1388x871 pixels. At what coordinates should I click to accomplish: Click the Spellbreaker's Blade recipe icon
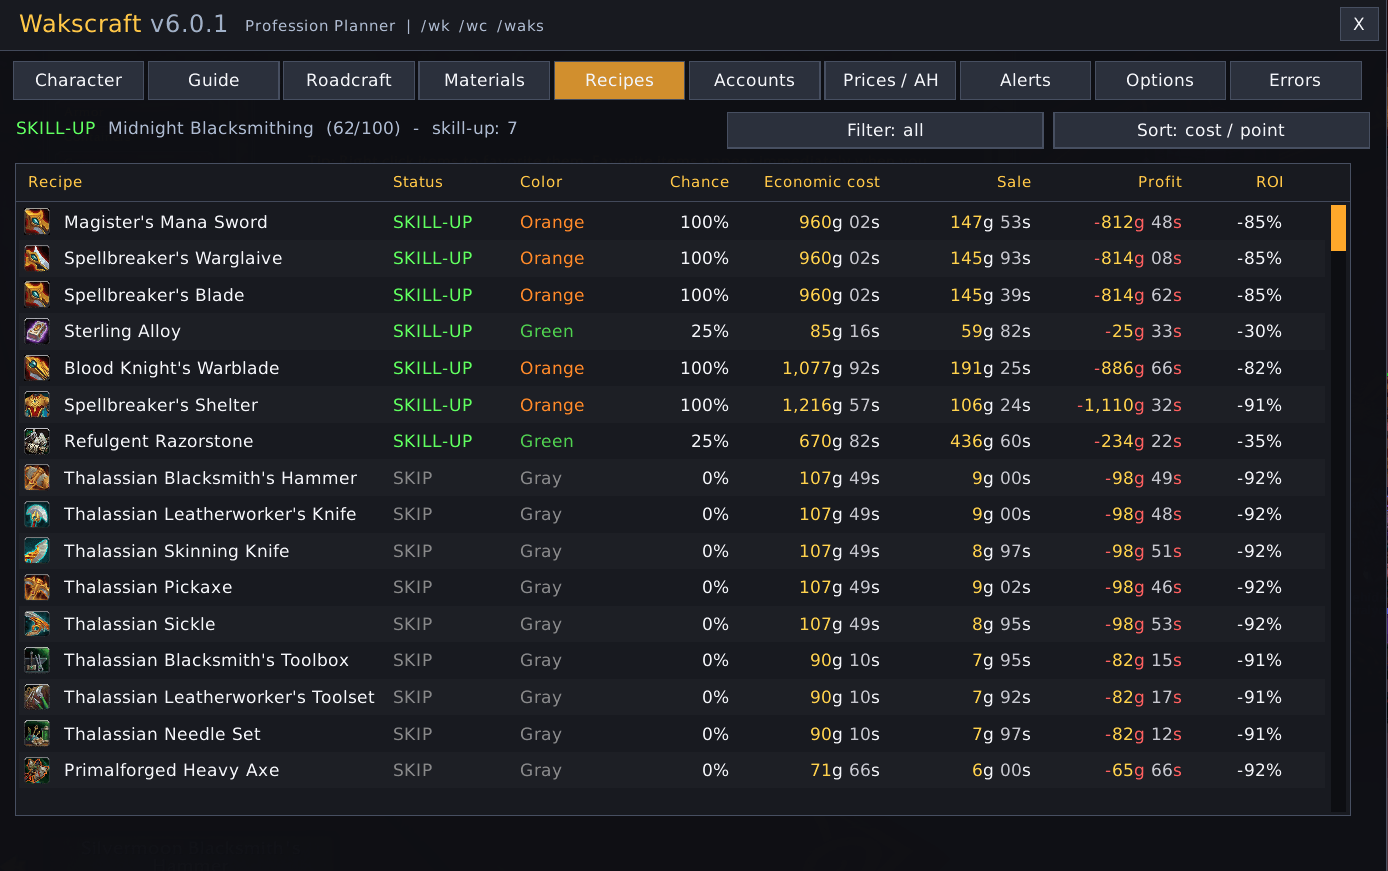(x=37, y=295)
